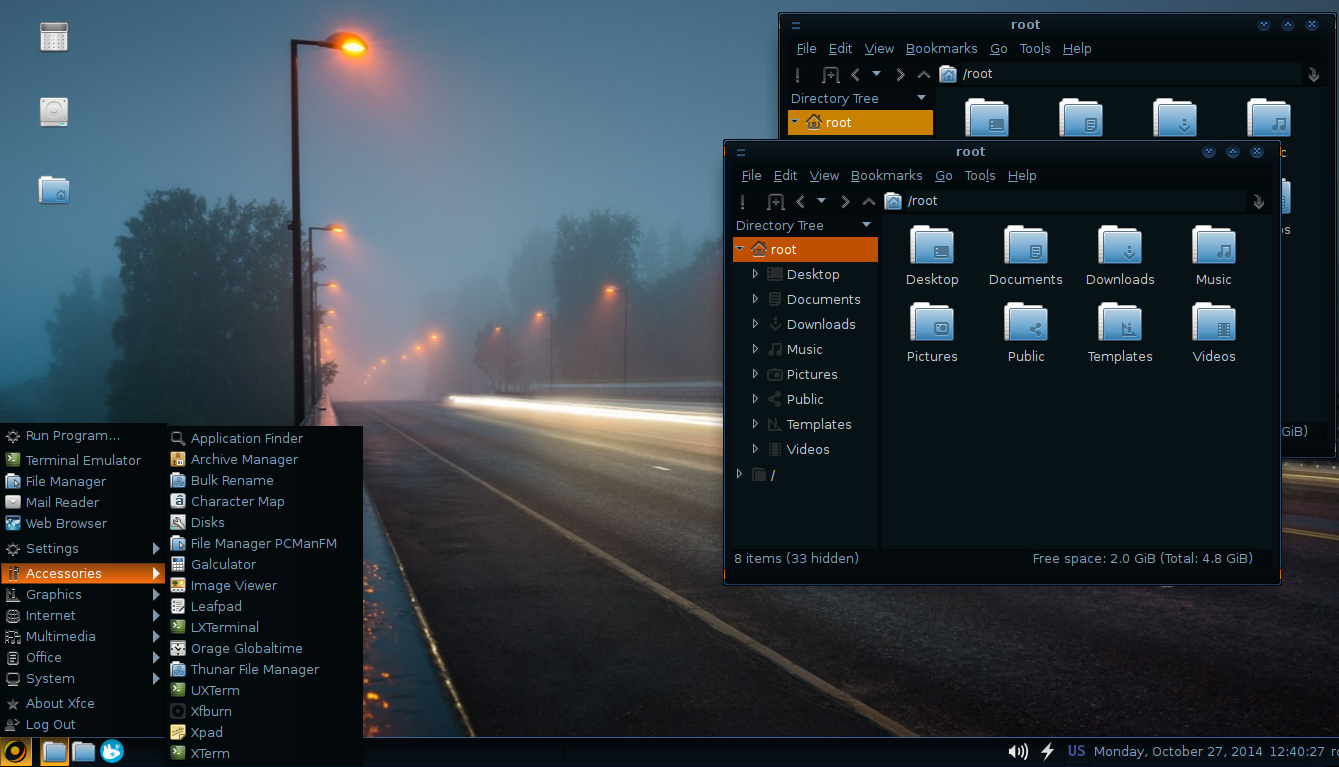1339x767 pixels.
Task: Click Run Program... in start menu
Action: [x=83, y=435]
